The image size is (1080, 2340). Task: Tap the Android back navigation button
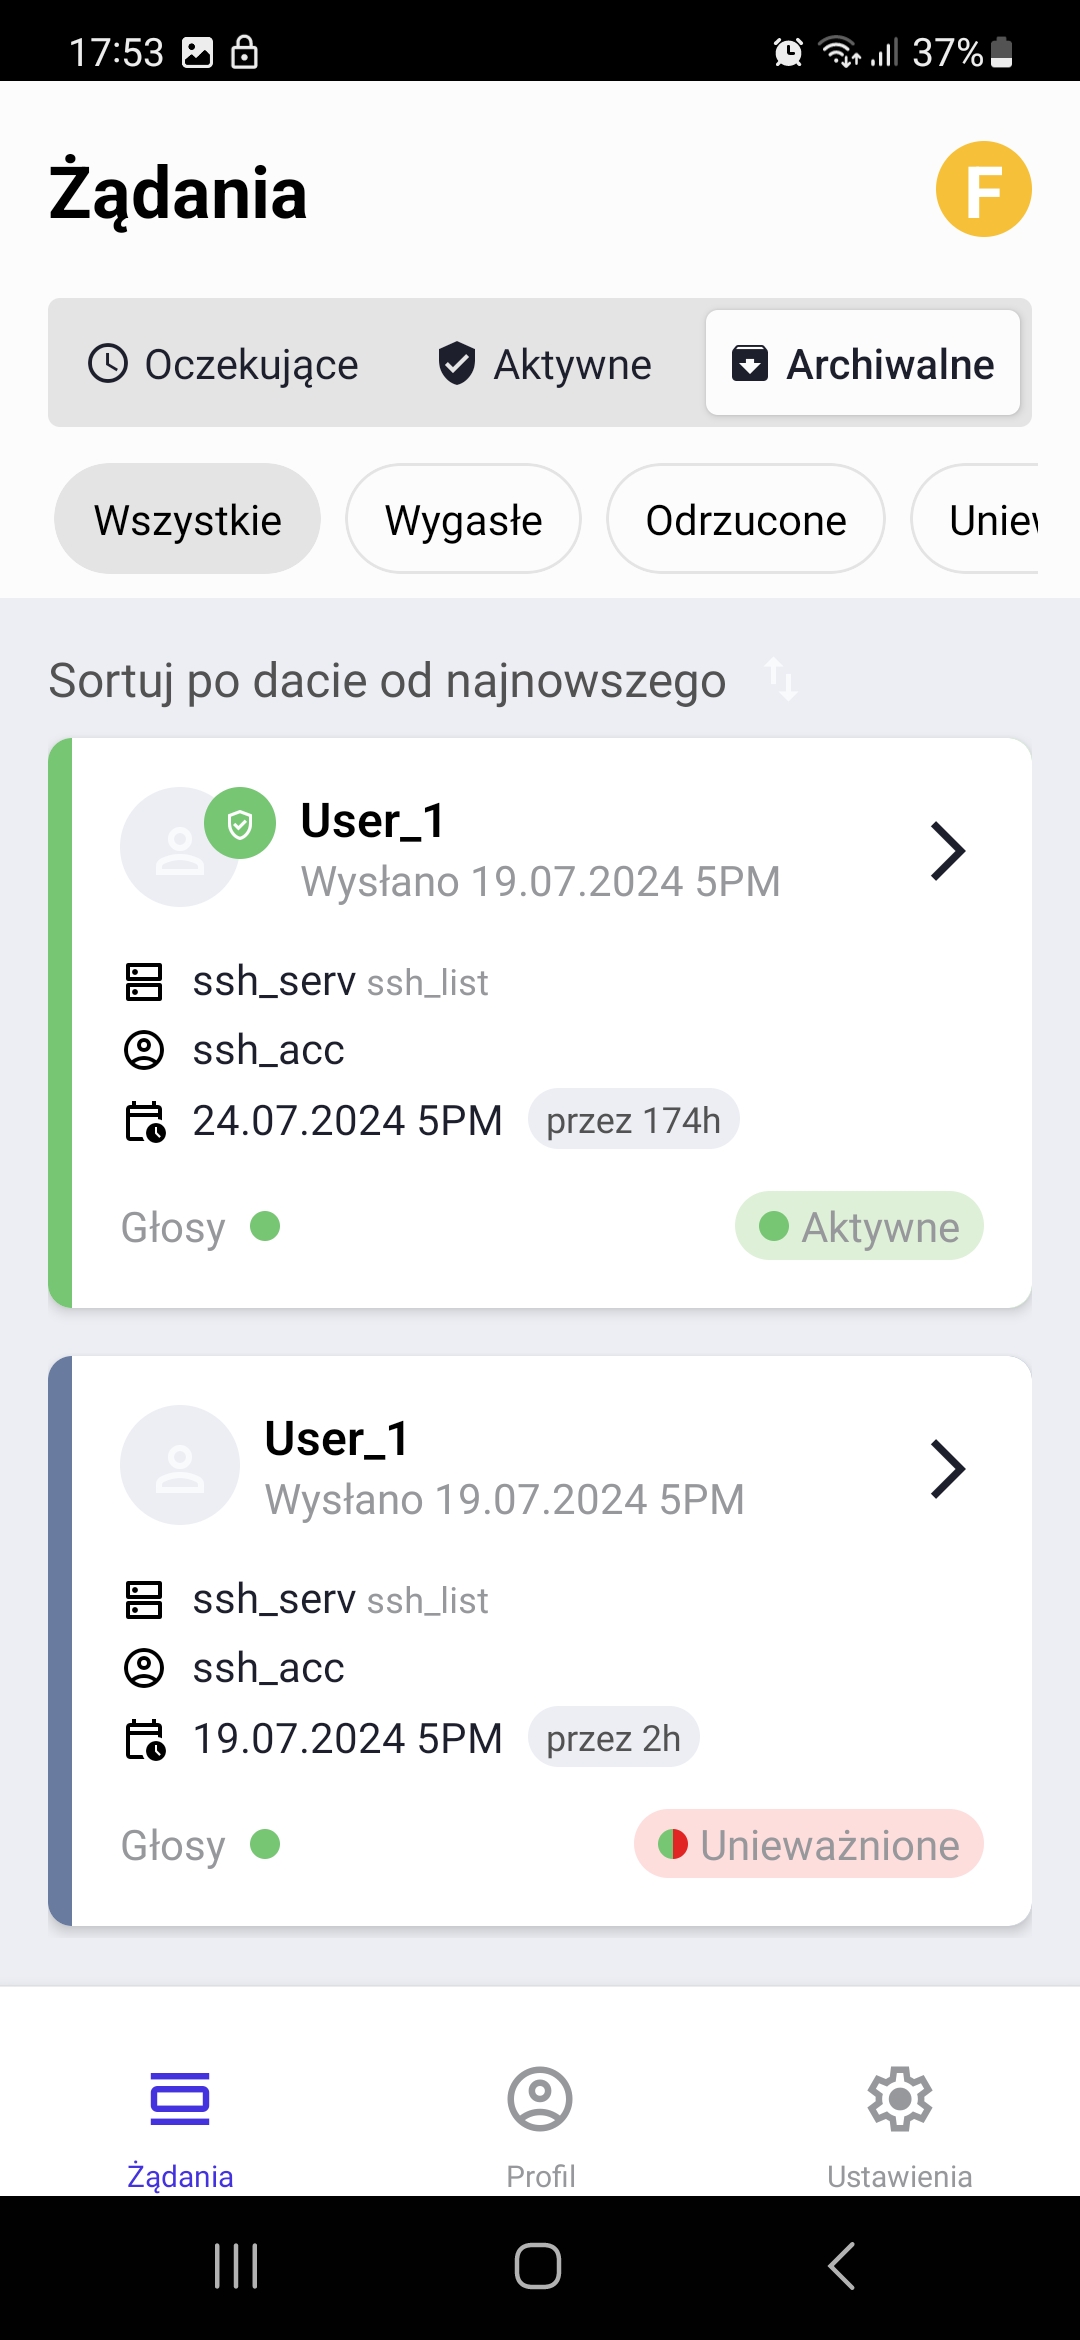(841, 2266)
